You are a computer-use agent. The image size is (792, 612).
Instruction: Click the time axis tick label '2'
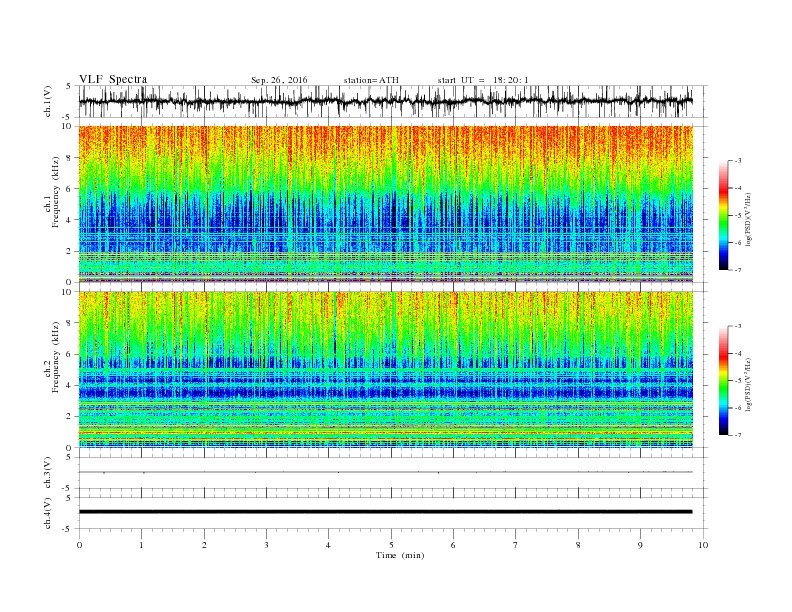coord(204,545)
